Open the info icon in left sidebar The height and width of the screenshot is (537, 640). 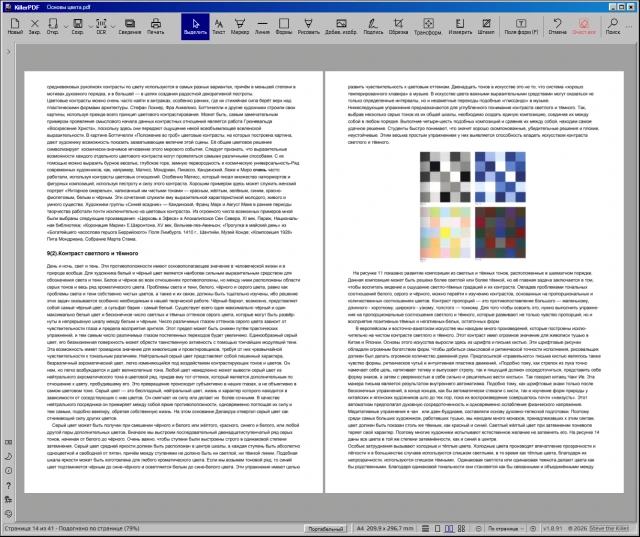tap(8, 470)
